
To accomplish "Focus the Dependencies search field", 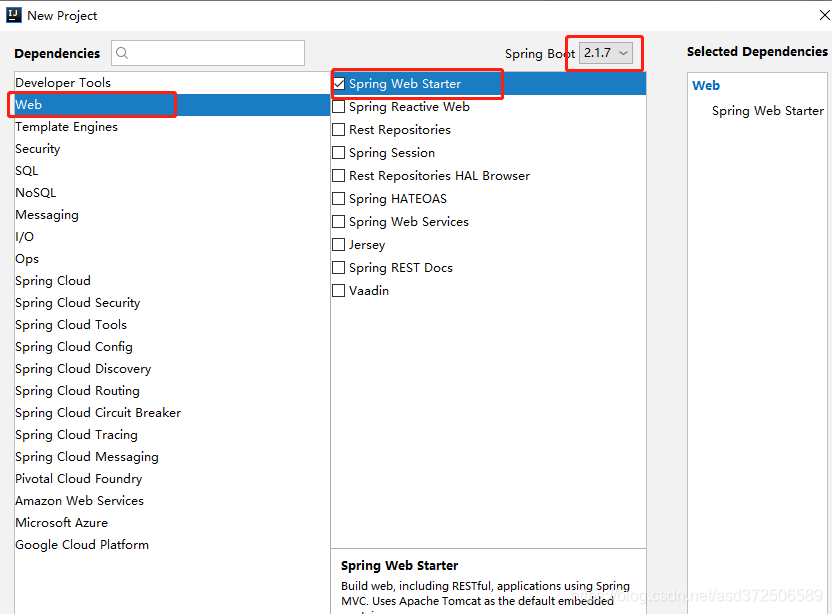I will pyautogui.click(x=208, y=53).
